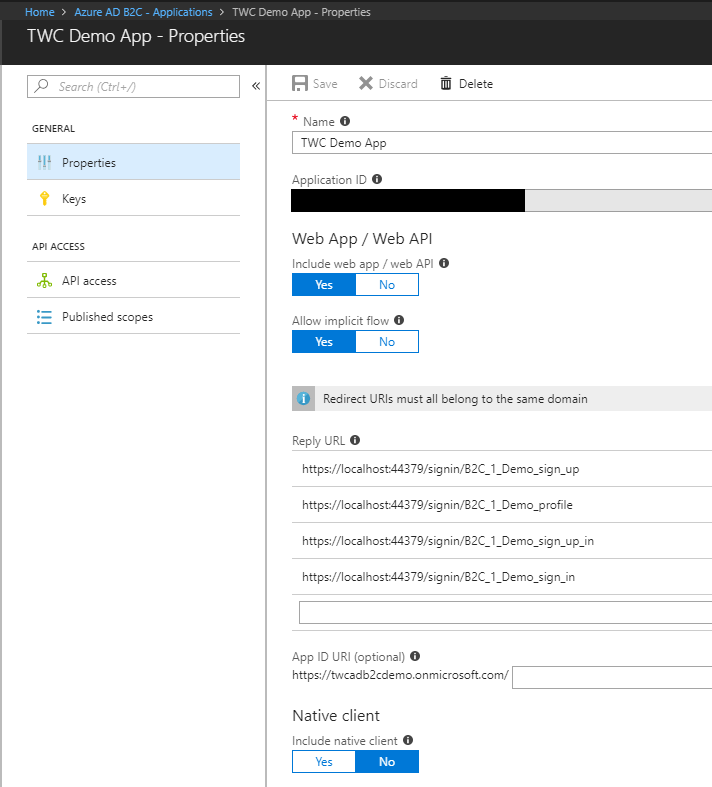This screenshot has width=712, height=787.
Task: Set Include native client to Yes
Action: [x=324, y=761]
